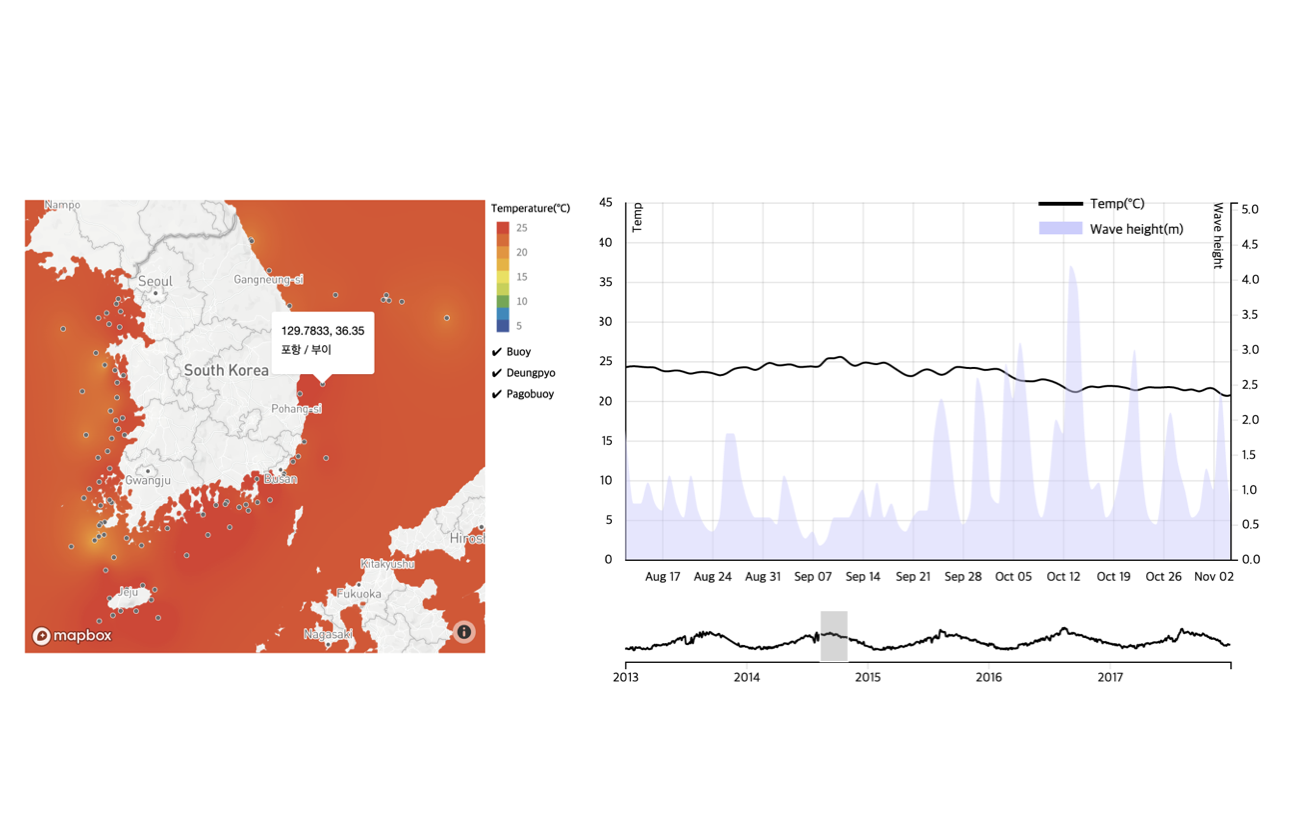Viewport: 1294px width, 840px height.
Task: Disable the Deungpyo layer
Action: (497, 373)
